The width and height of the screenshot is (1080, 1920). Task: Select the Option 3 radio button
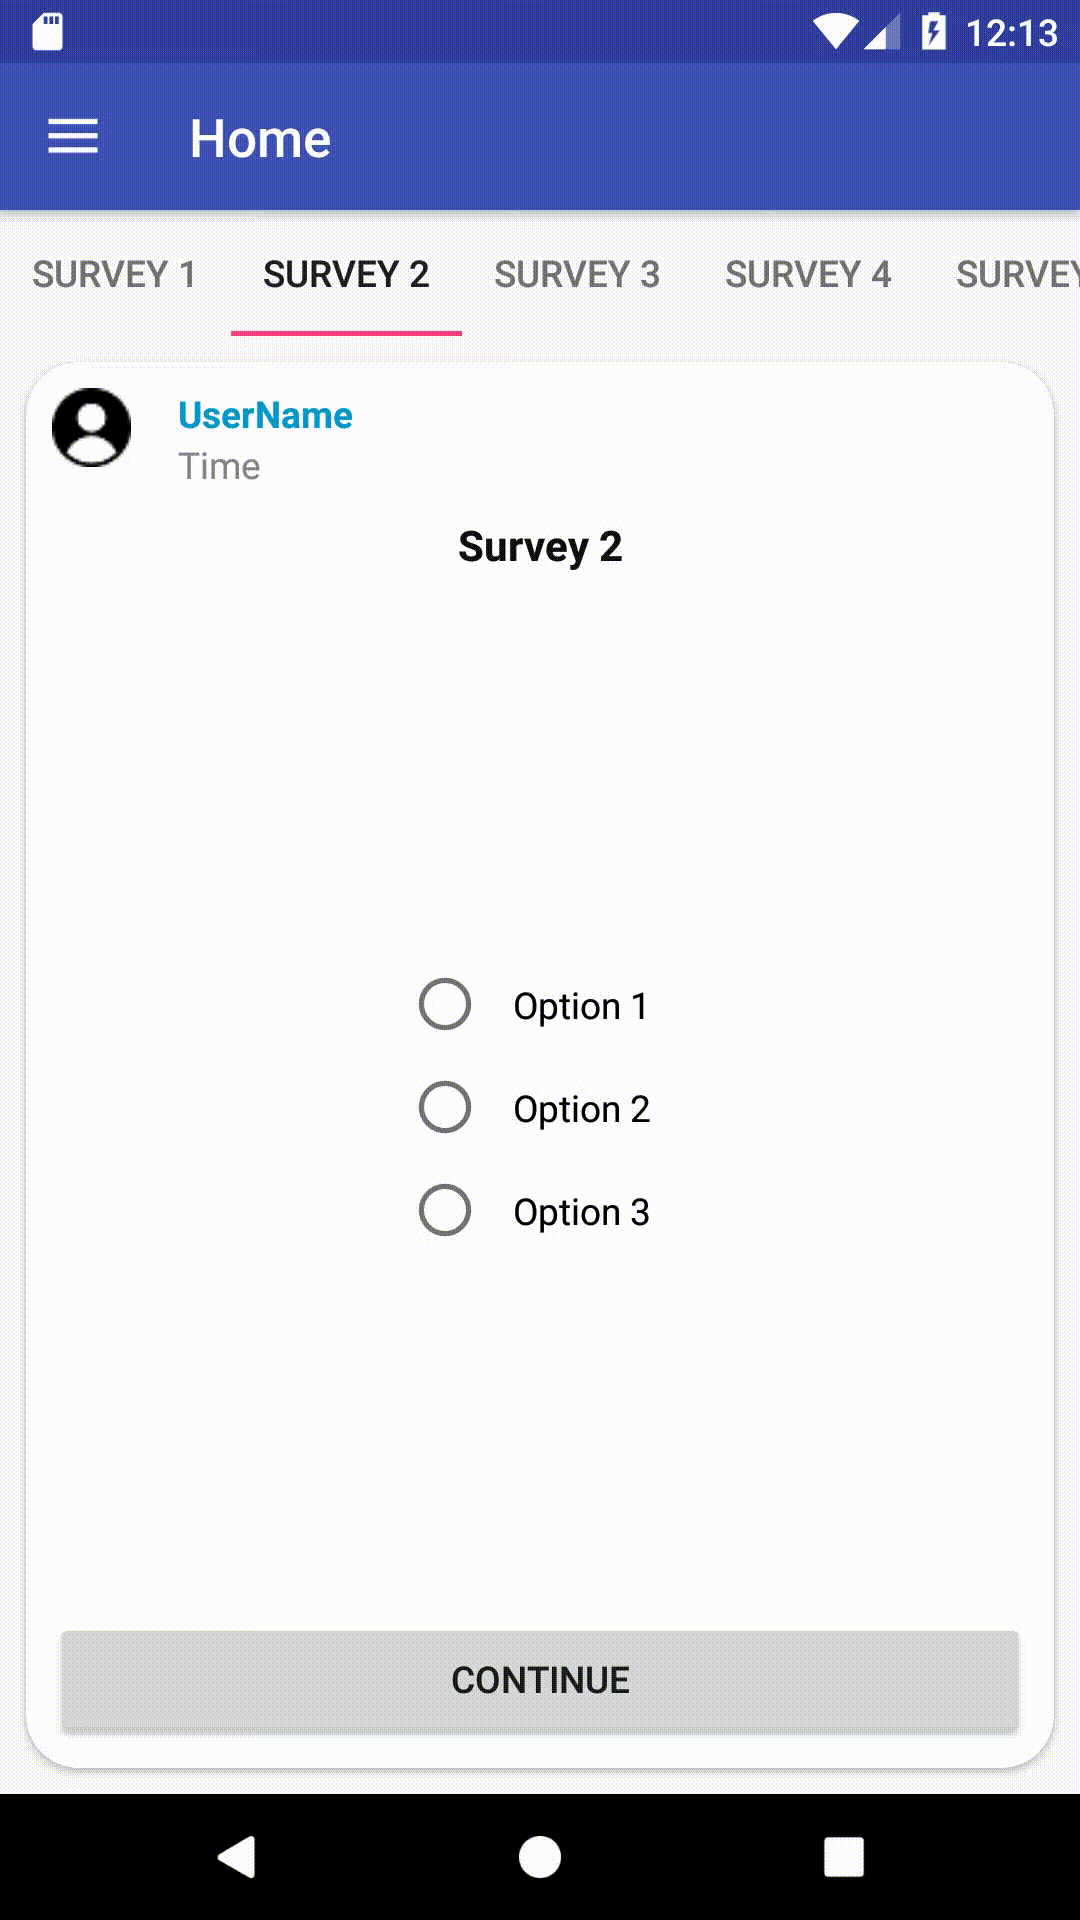444,1209
